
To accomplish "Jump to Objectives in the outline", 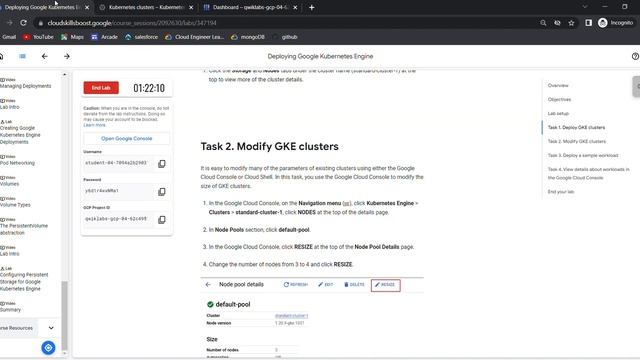I will [x=559, y=99].
